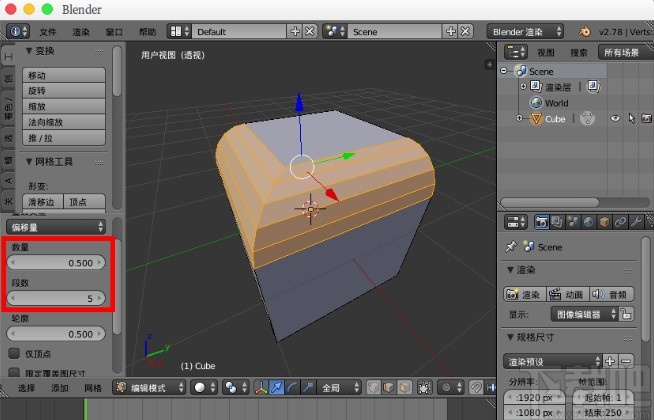Add a new scene with plus button
The height and width of the screenshot is (420, 654).
450,31
